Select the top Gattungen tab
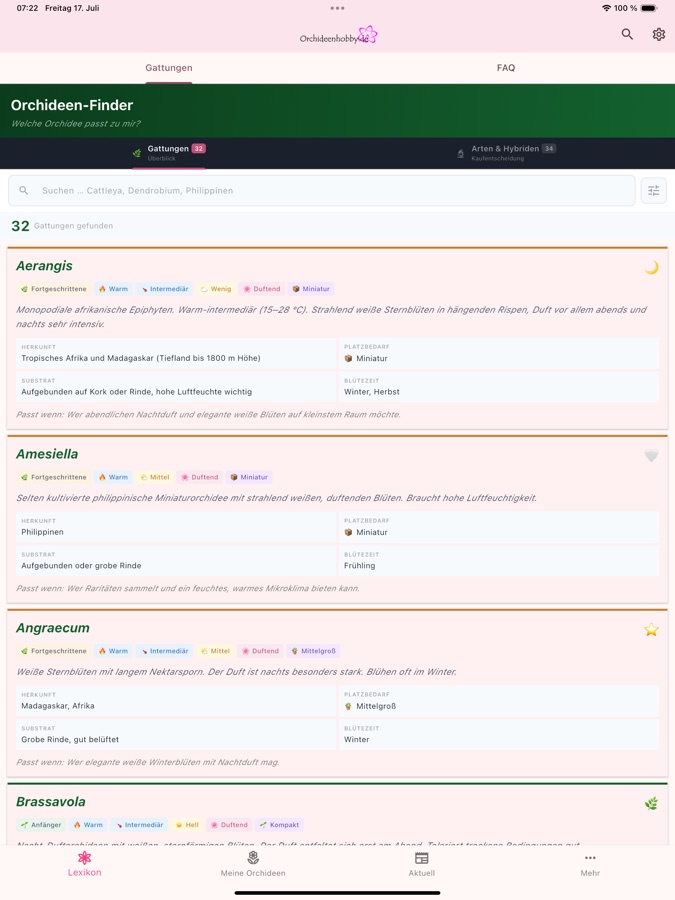Viewport: 675px width, 900px height. pos(169,68)
